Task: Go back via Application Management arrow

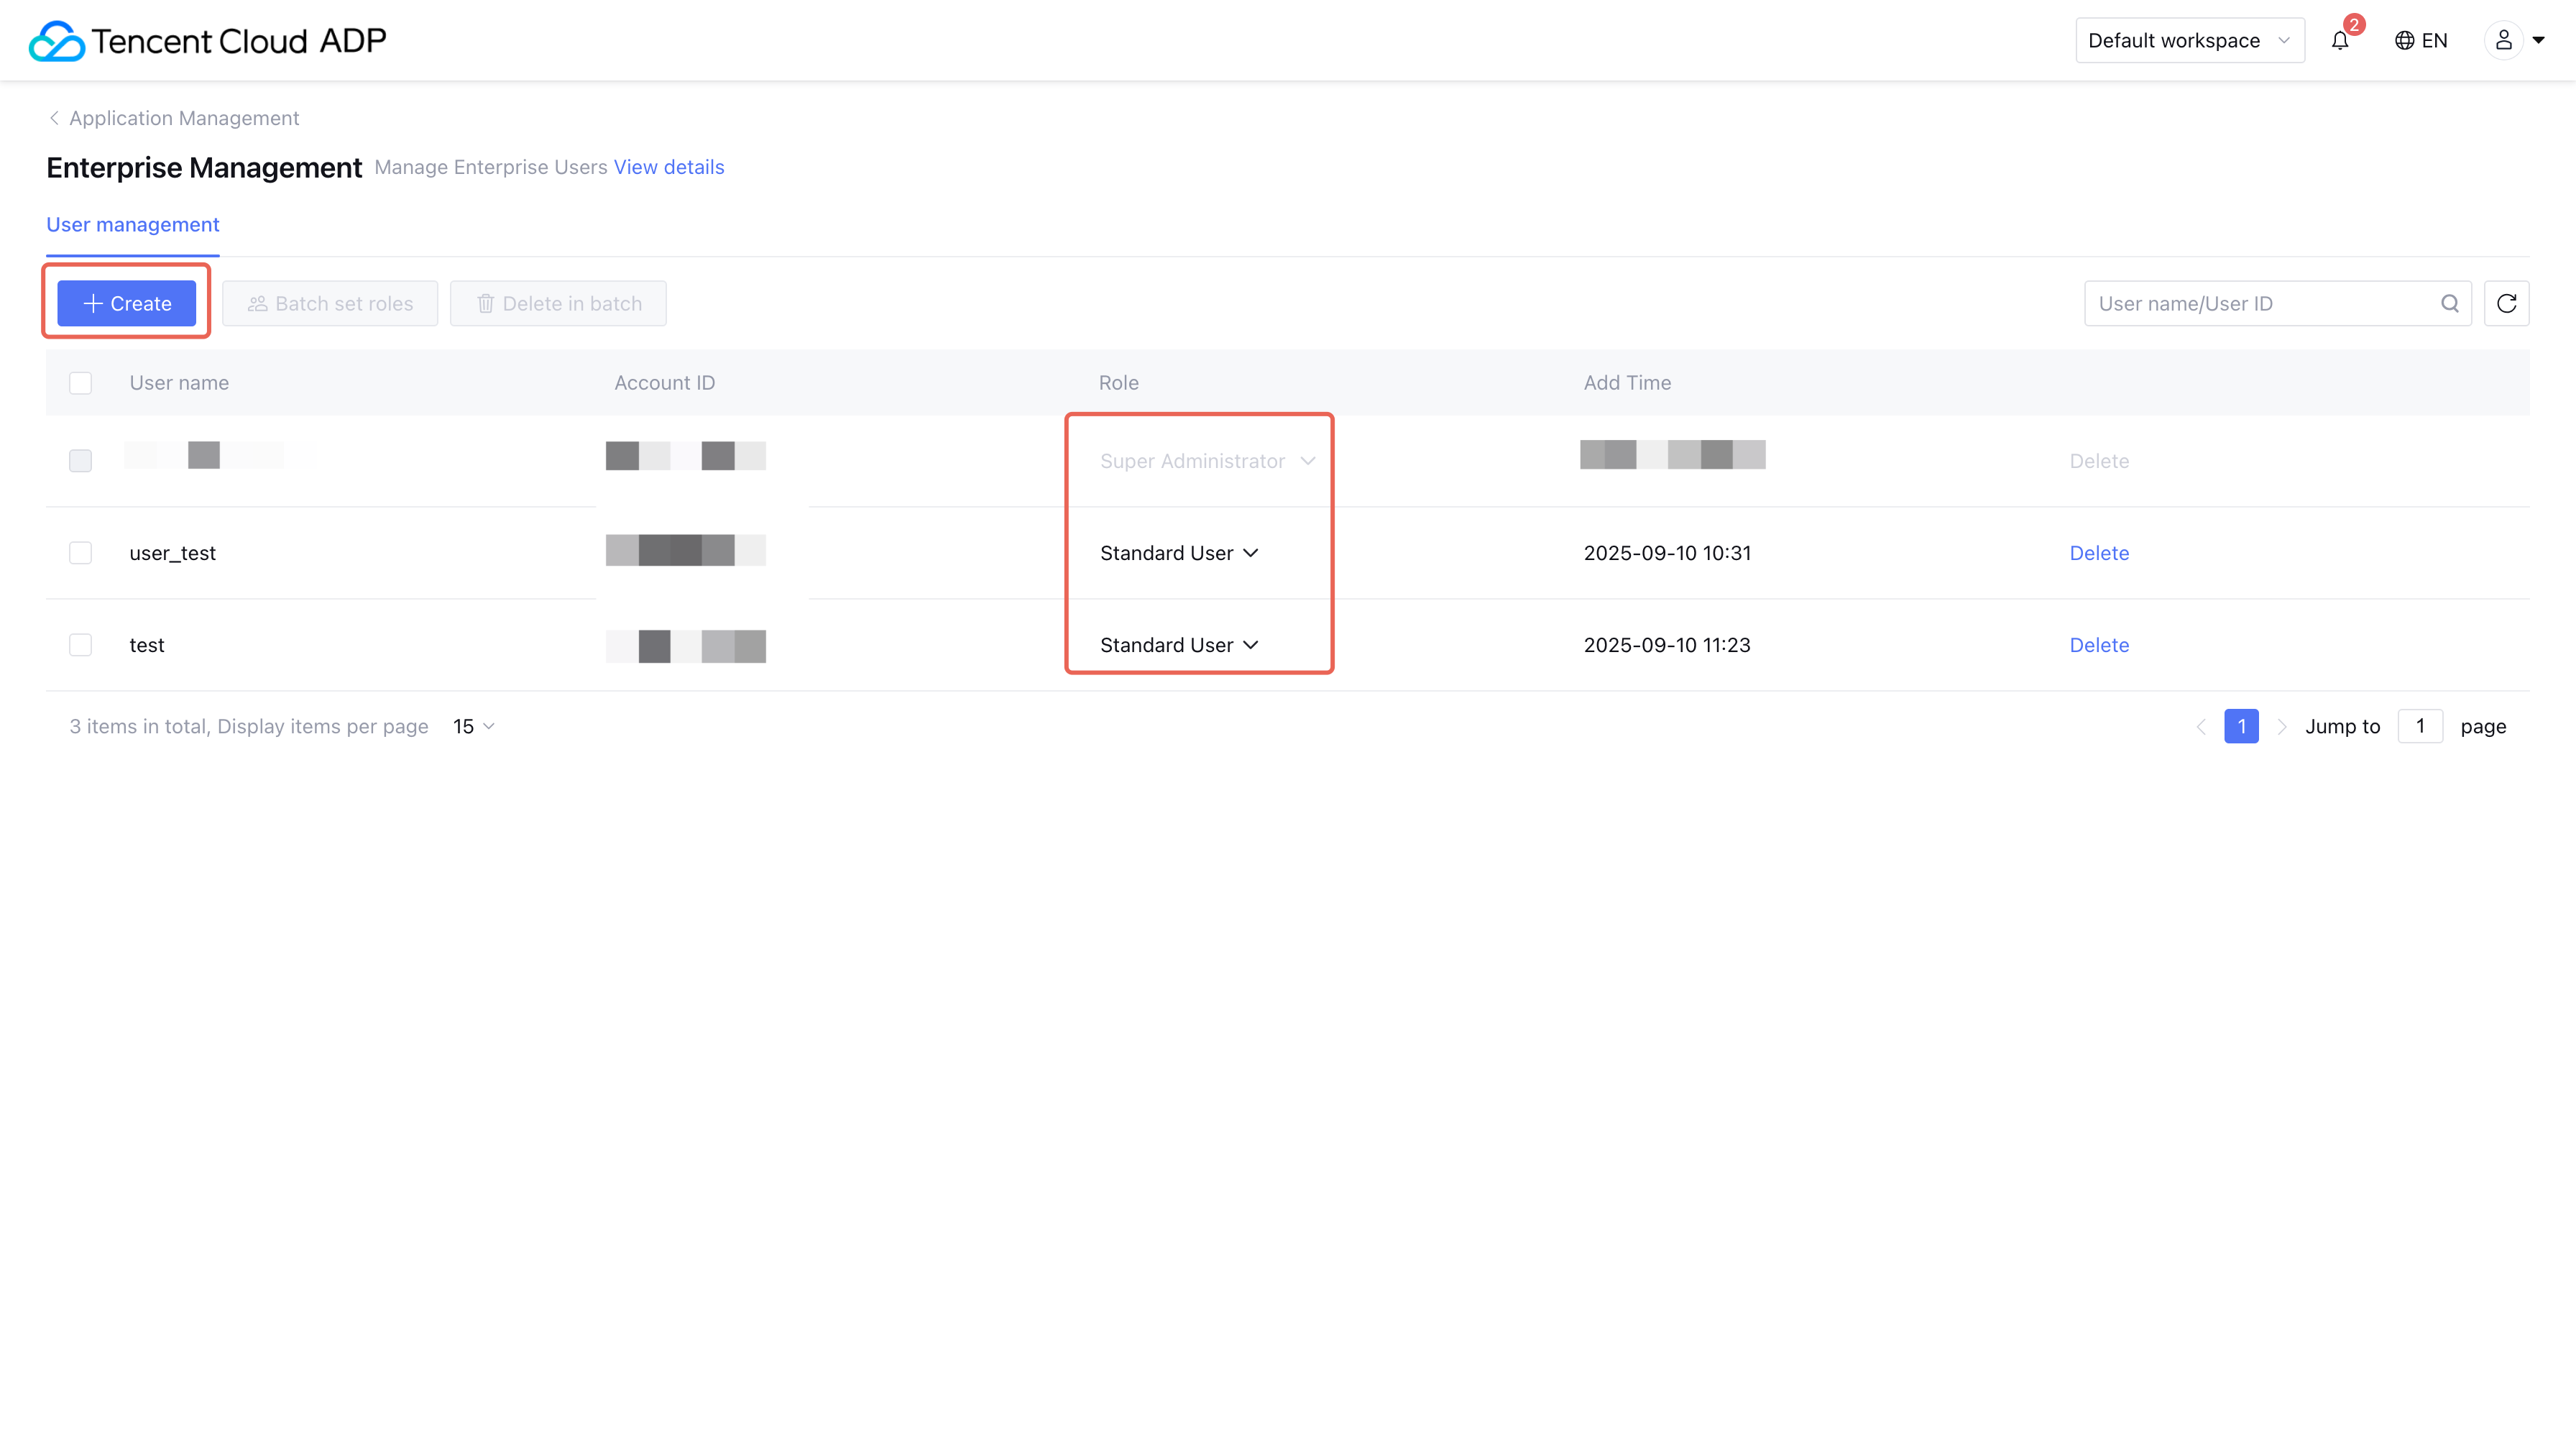Action: [54, 118]
